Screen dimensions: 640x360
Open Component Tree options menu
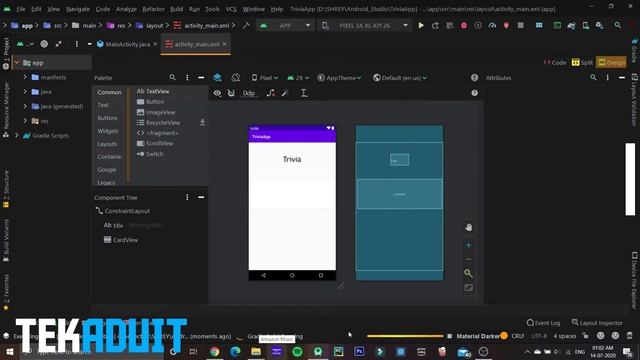(187, 197)
